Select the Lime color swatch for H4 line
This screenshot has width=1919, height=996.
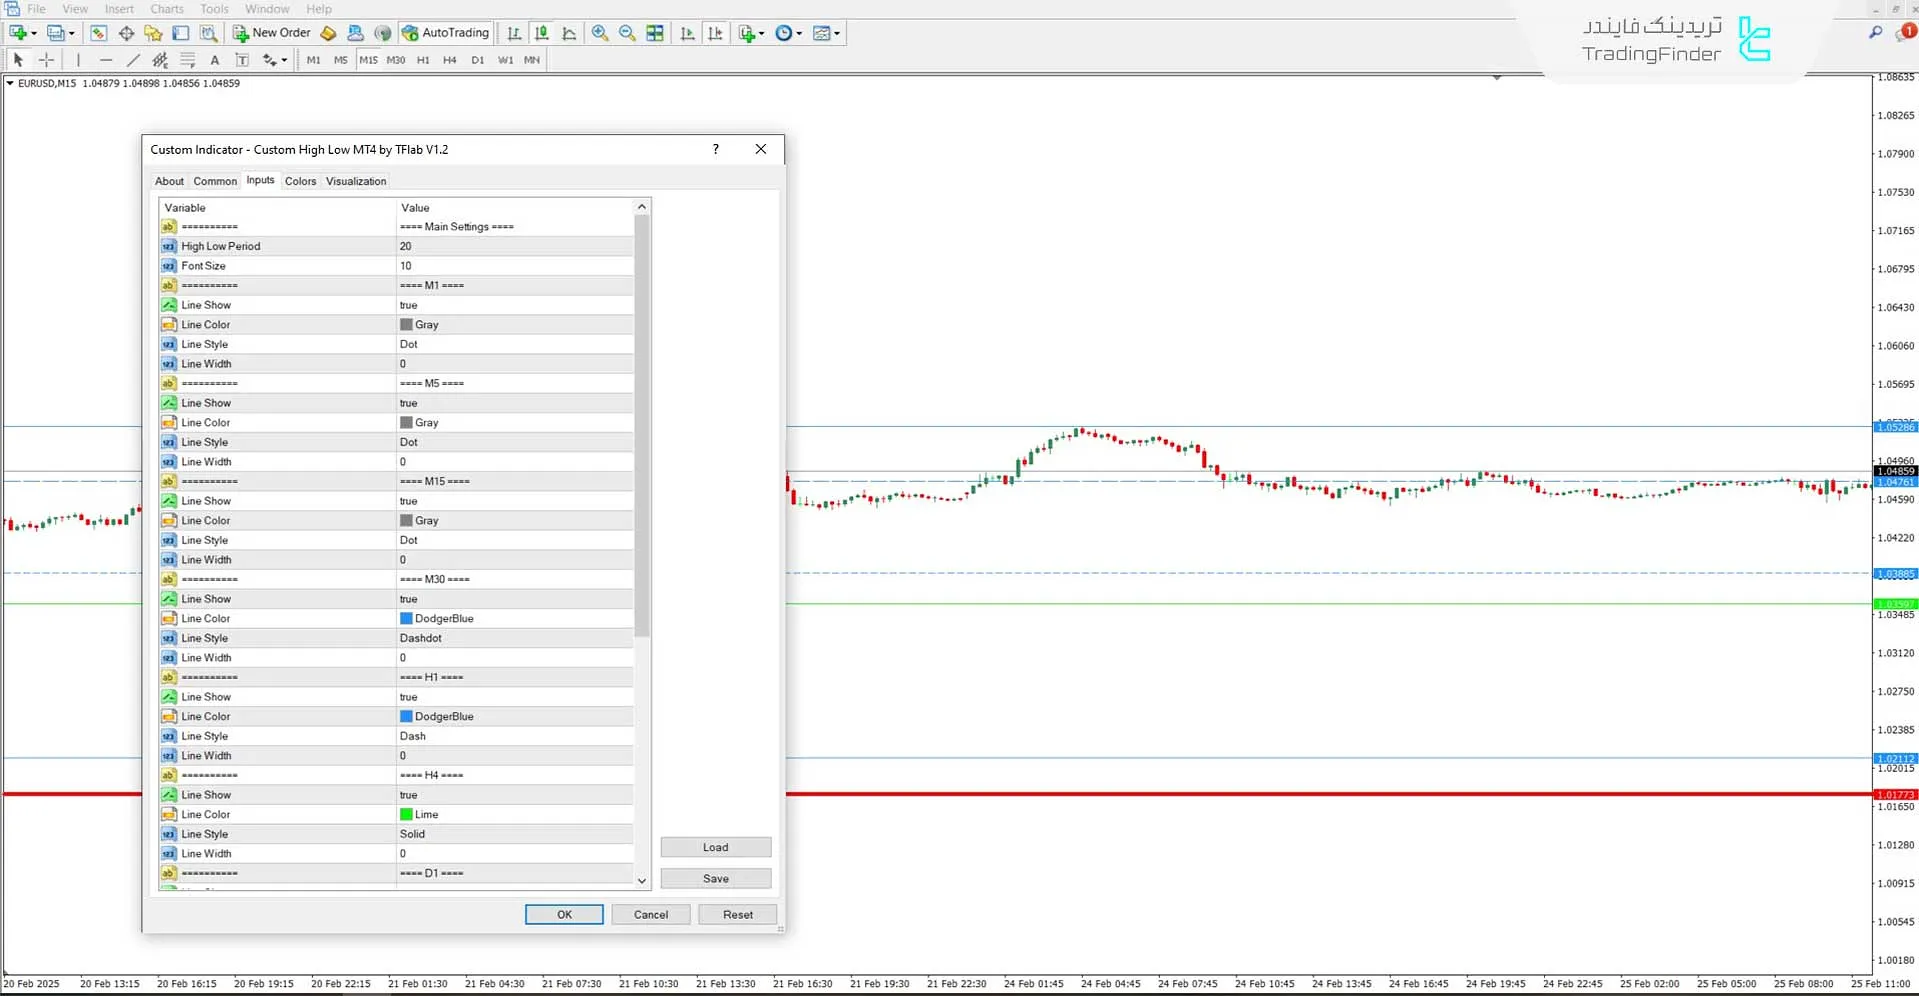click(x=406, y=814)
